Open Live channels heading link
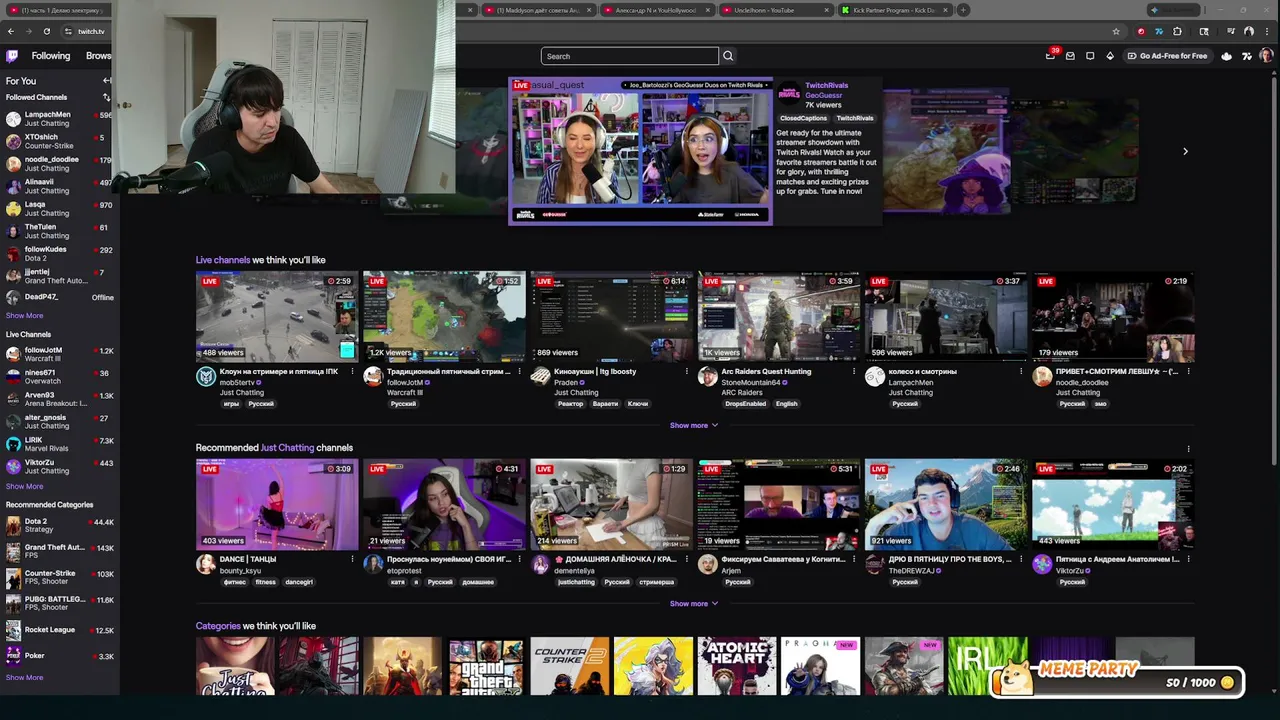This screenshot has height=720, width=1280. point(223,260)
